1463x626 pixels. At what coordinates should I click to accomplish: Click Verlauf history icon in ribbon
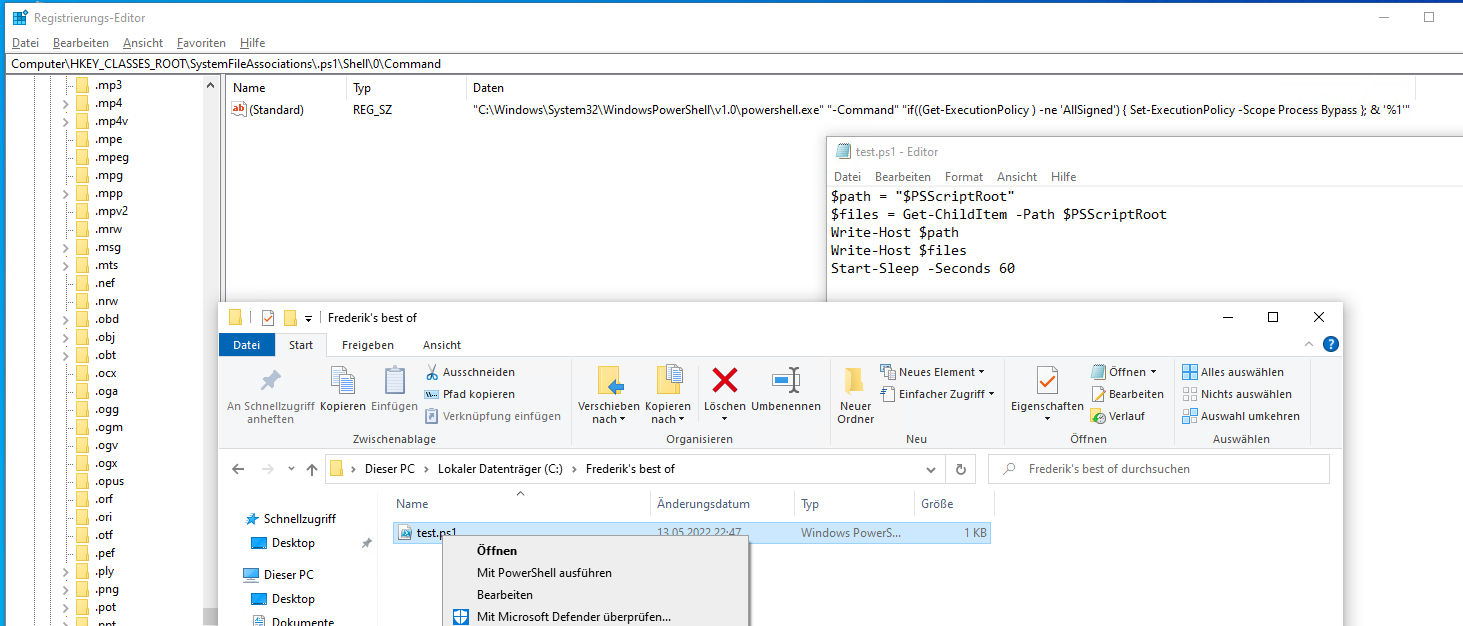1099,416
